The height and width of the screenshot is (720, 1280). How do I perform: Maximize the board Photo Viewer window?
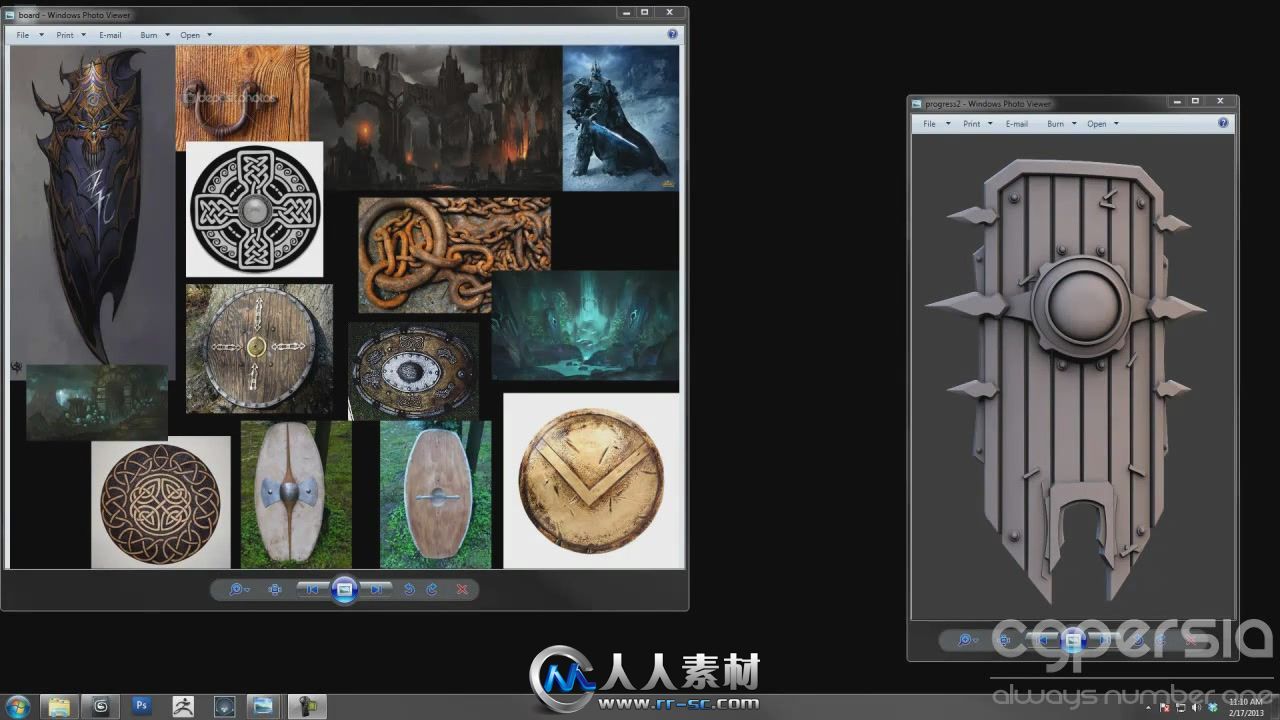point(645,12)
